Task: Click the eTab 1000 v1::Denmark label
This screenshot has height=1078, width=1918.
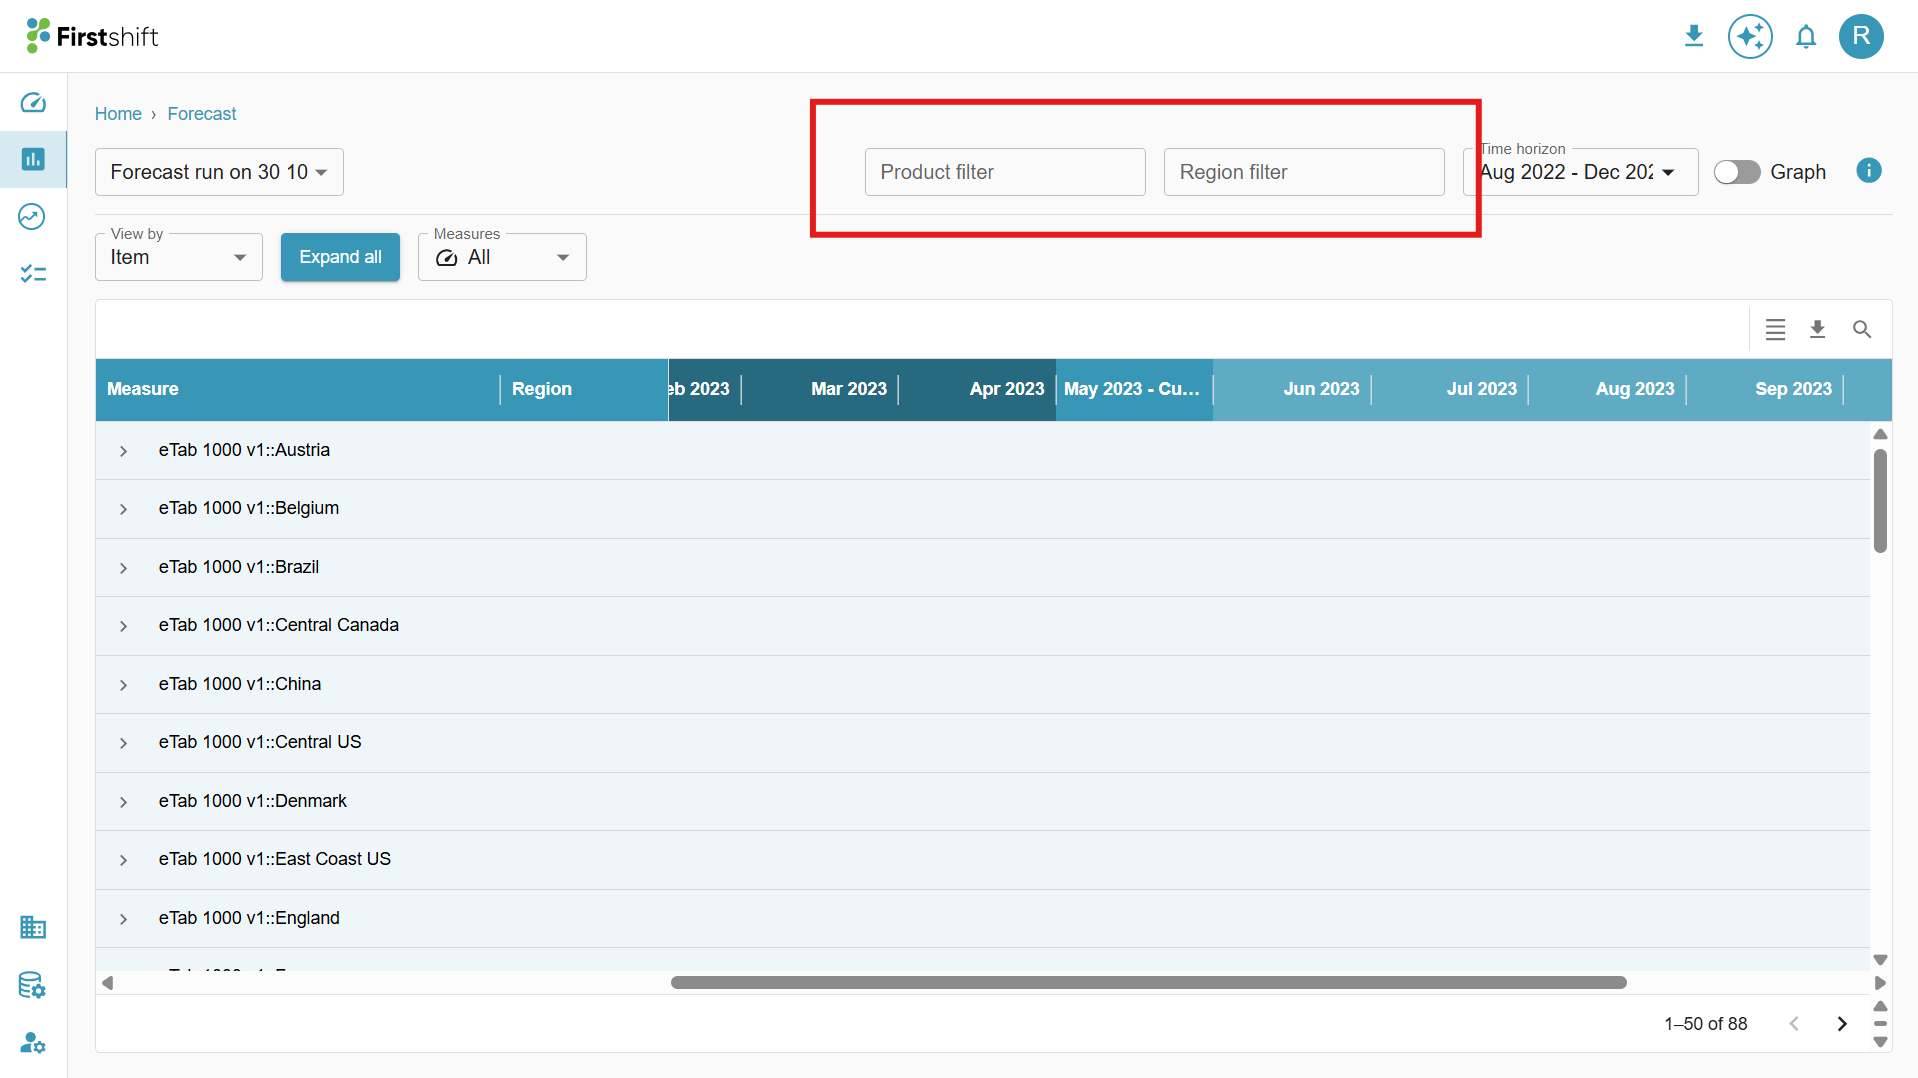Action: [x=252, y=801]
